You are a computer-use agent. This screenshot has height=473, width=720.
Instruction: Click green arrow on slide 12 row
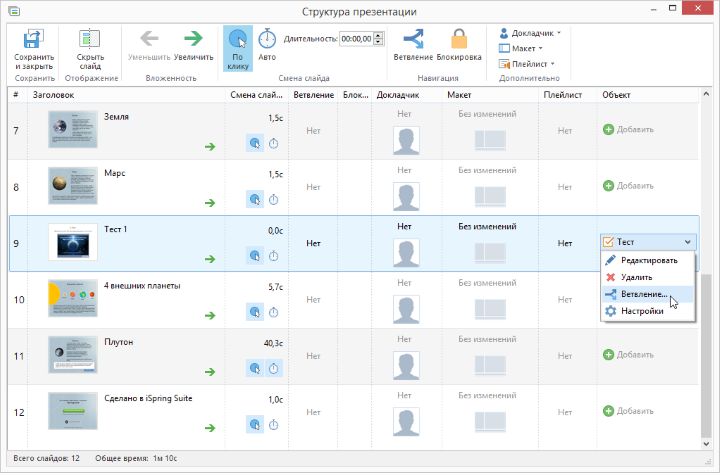(x=210, y=428)
